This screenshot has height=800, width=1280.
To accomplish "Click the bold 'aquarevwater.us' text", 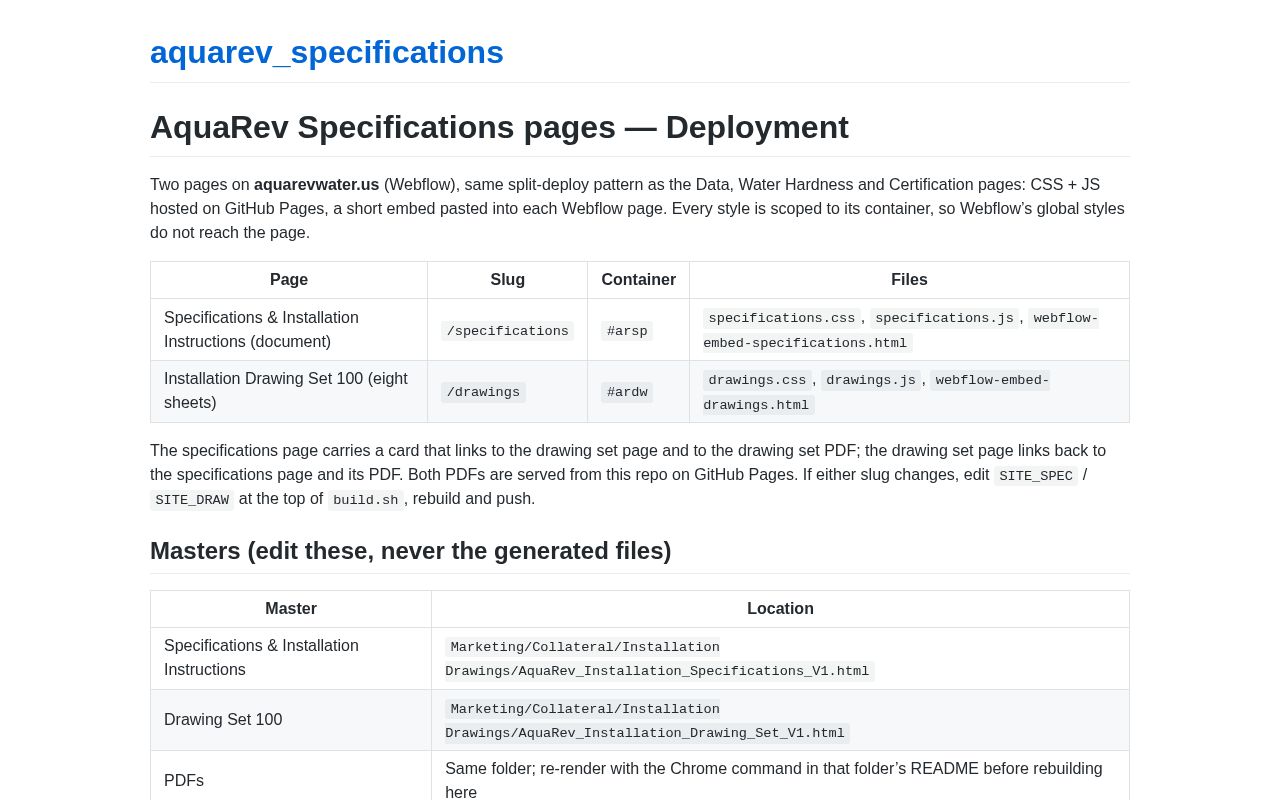I will [x=317, y=185].
